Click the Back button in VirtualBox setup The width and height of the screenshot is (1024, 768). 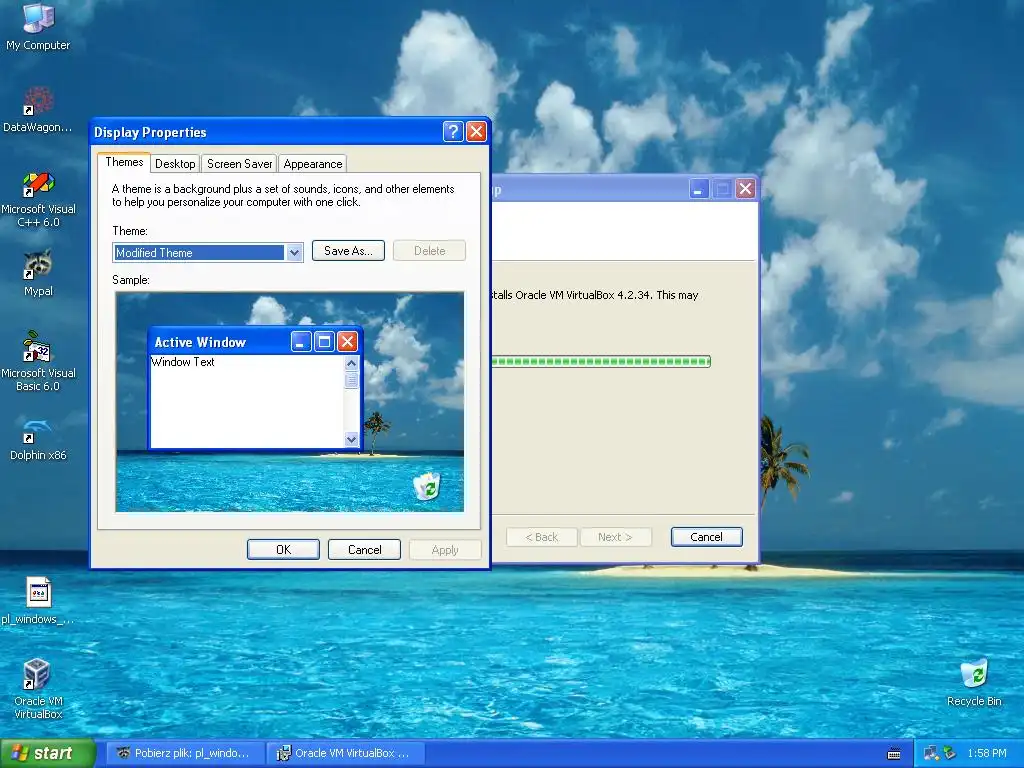tap(542, 537)
